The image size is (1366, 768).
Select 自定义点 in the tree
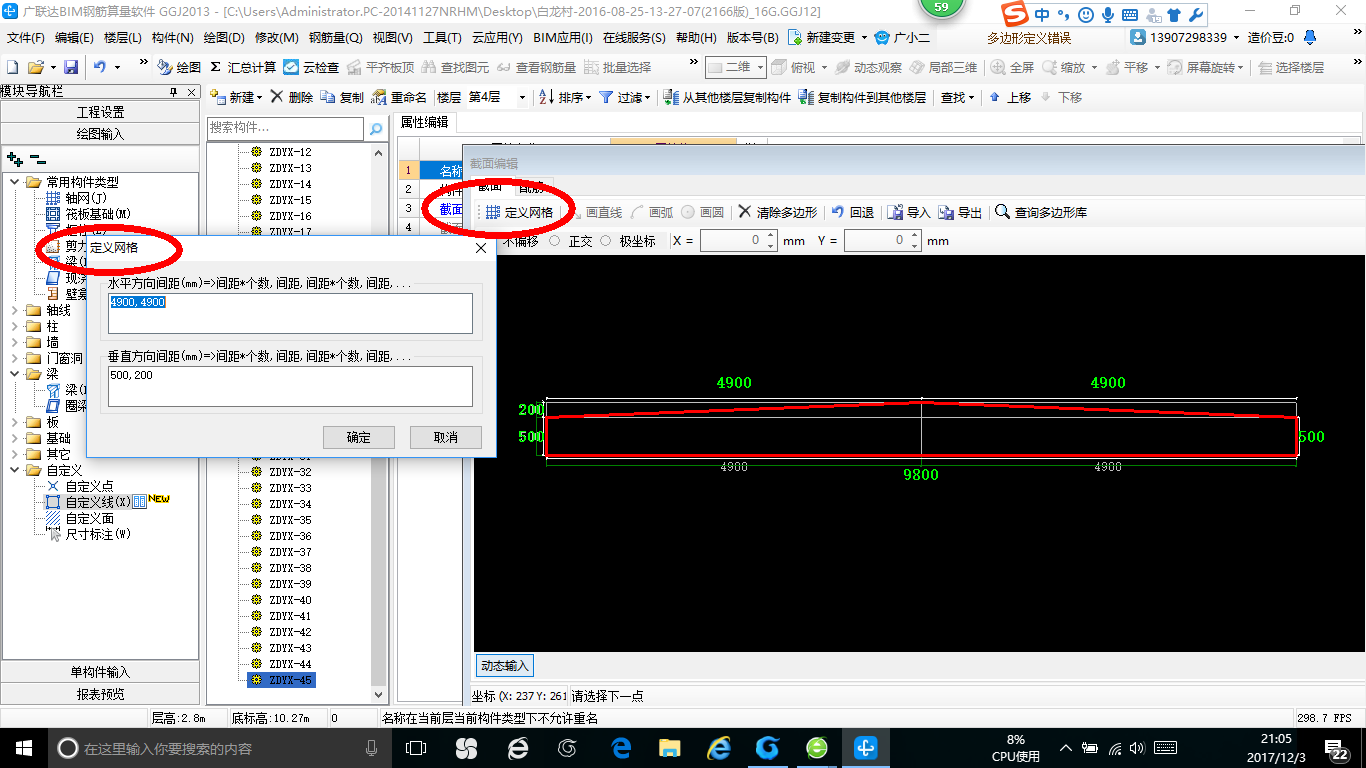click(x=90, y=486)
